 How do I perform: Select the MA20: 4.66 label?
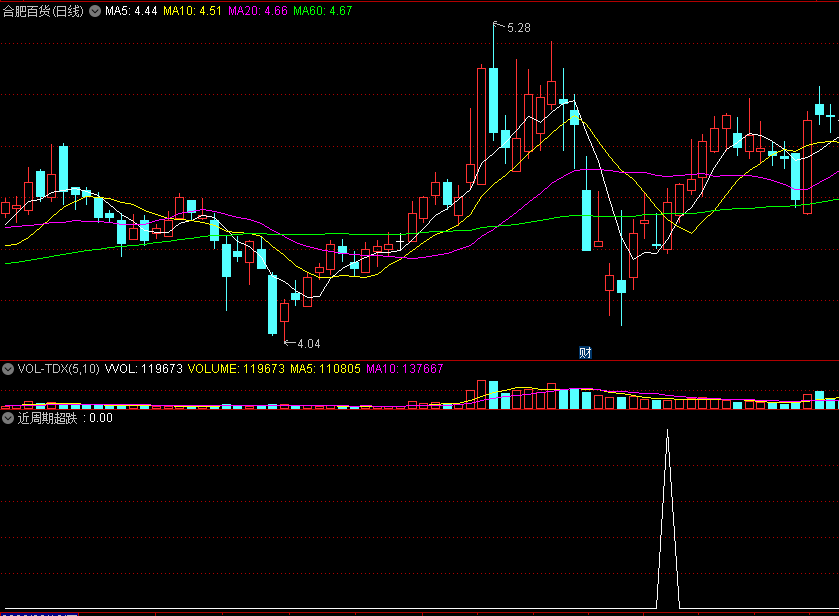(258, 11)
